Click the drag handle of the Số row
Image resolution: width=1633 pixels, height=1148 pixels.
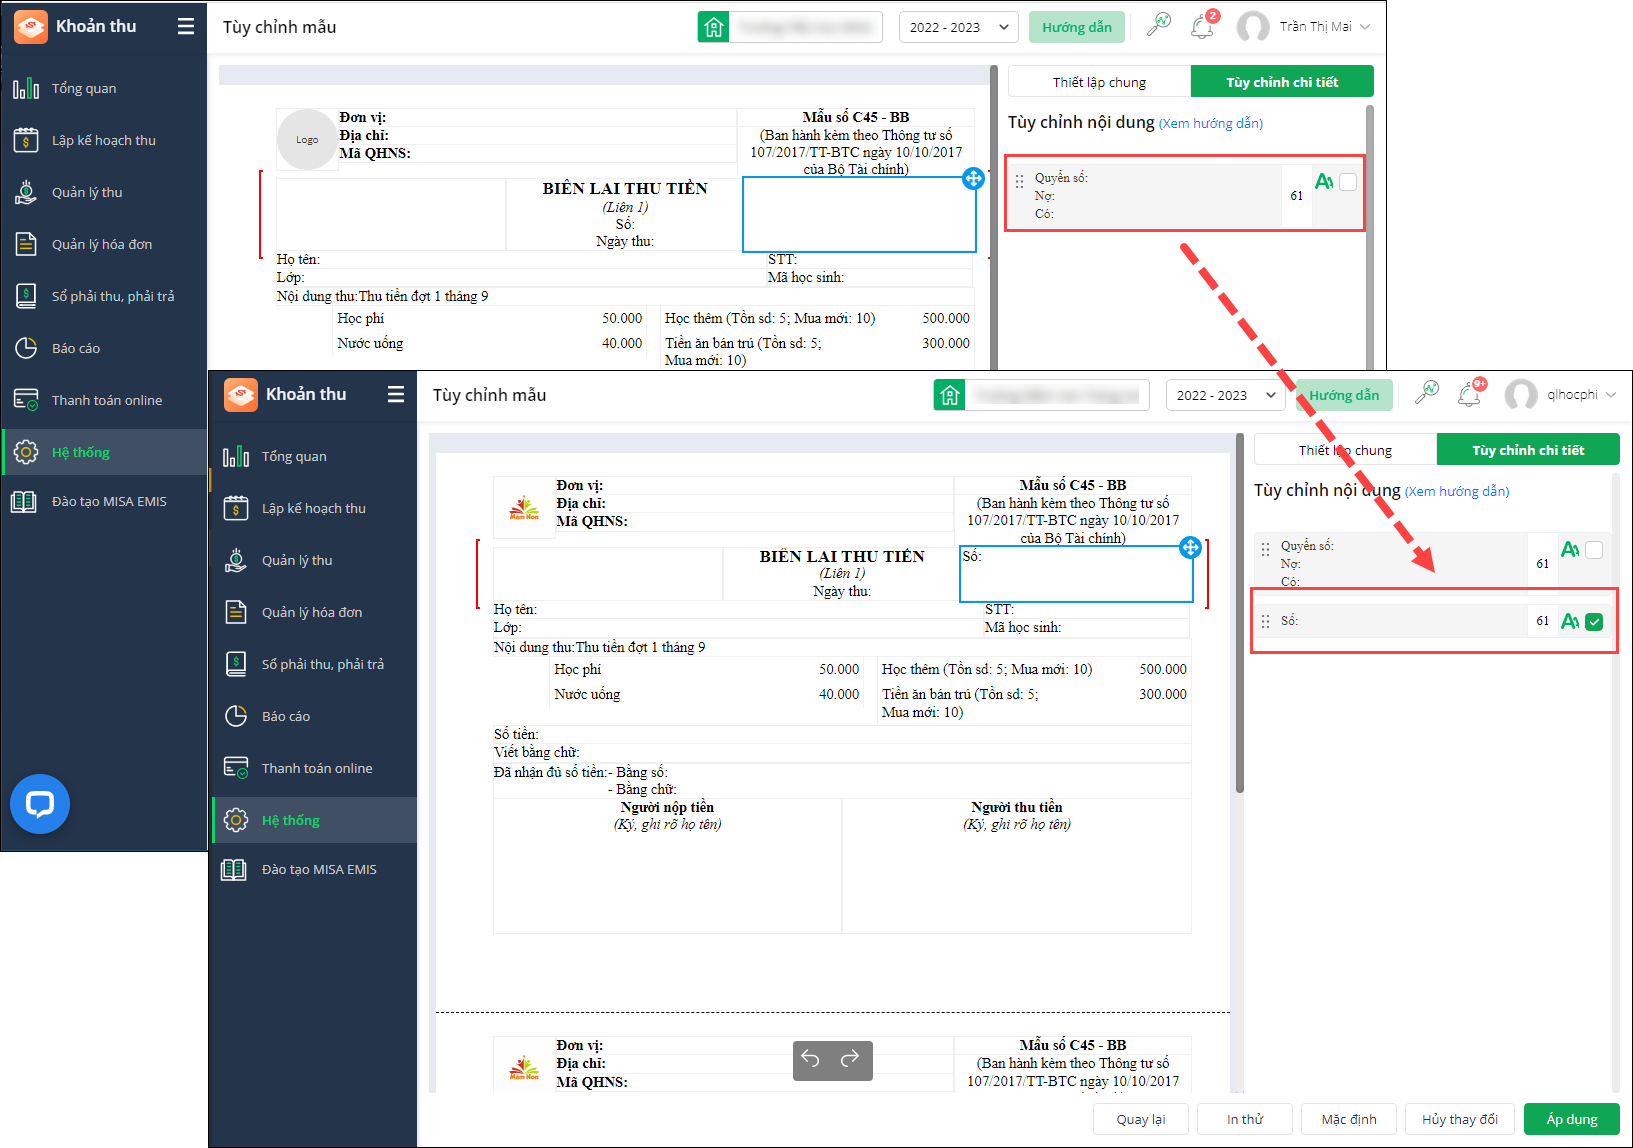click(x=1265, y=622)
